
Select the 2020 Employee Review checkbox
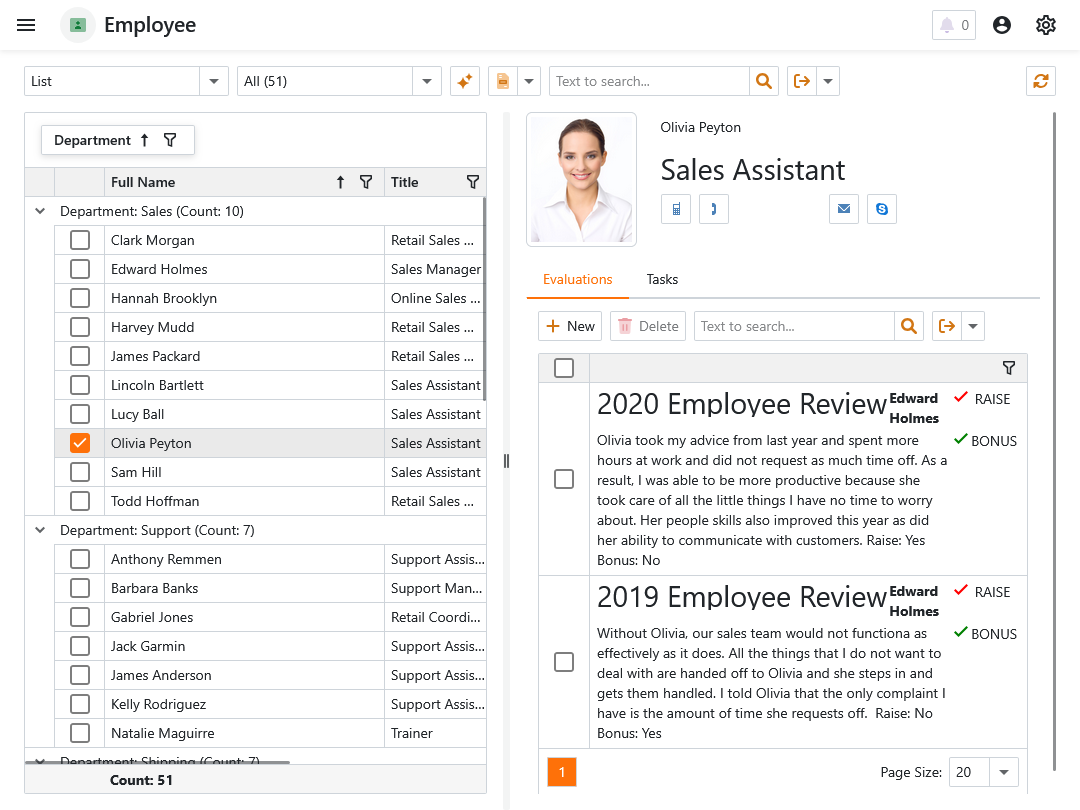click(564, 479)
